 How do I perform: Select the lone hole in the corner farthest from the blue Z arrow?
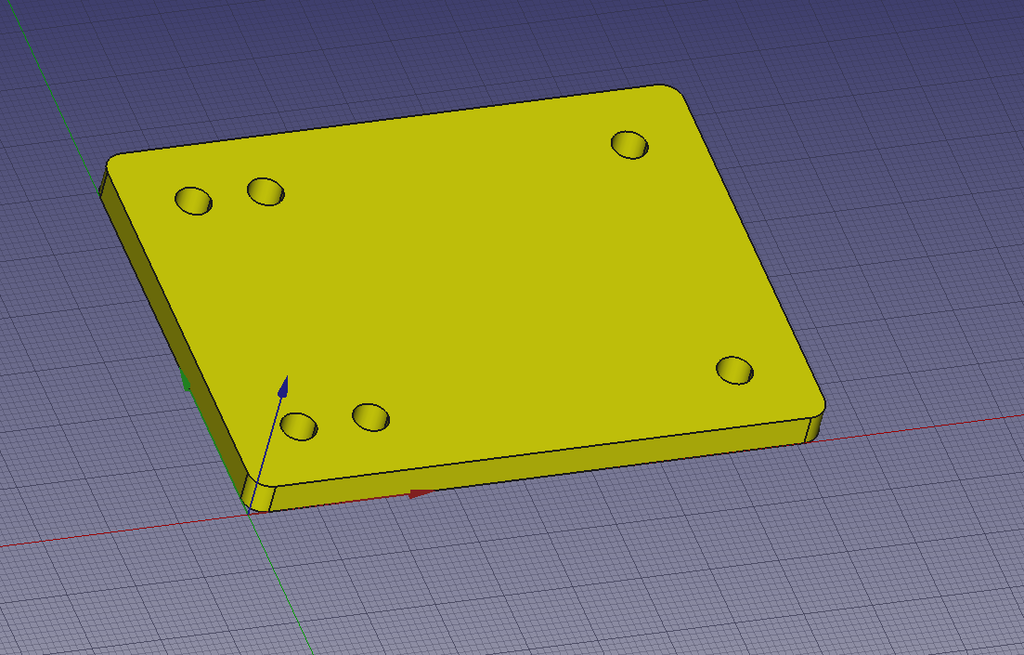click(x=630, y=145)
